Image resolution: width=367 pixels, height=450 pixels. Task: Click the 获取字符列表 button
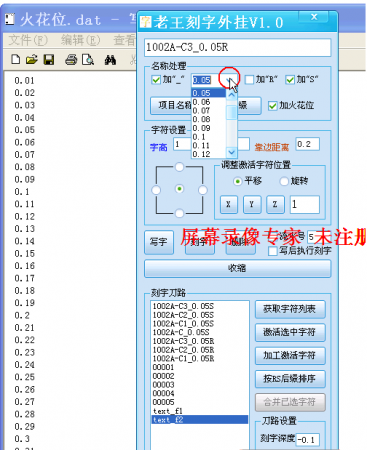coord(290,309)
